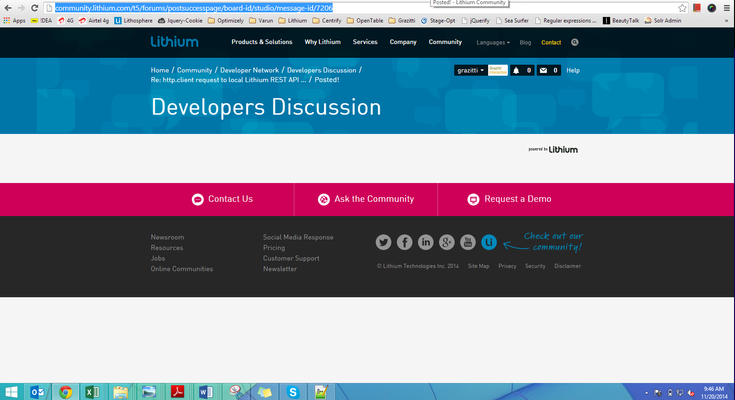Open Skype from the taskbar

(x=293, y=392)
